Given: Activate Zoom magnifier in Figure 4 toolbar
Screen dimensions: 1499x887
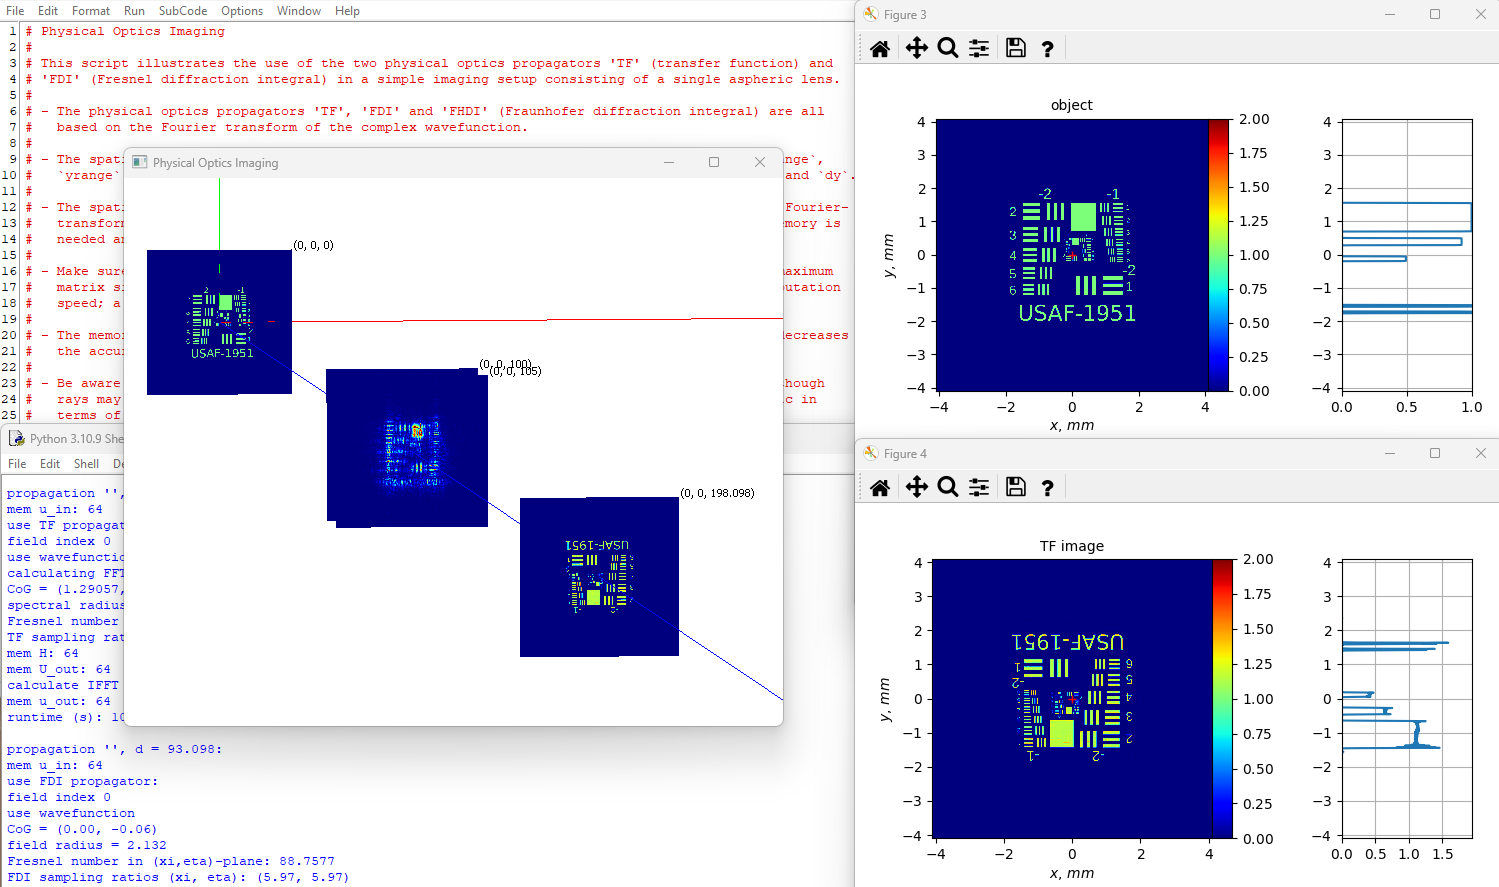Looking at the screenshot, I should pos(948,487).
